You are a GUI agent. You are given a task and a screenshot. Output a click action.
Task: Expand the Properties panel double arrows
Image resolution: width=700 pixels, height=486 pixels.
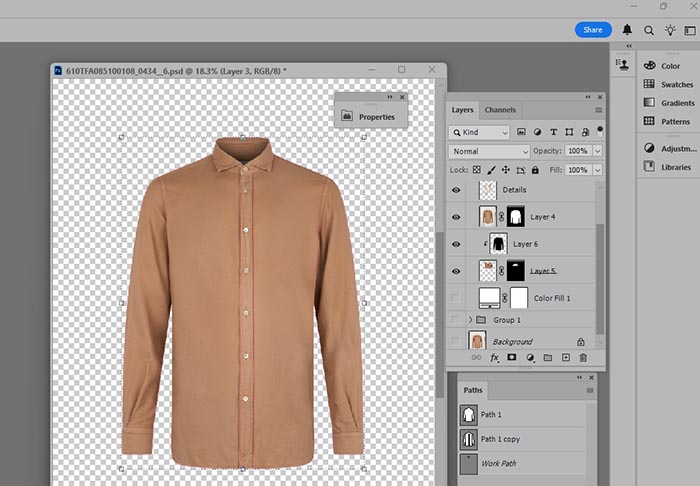click(390, 97)
